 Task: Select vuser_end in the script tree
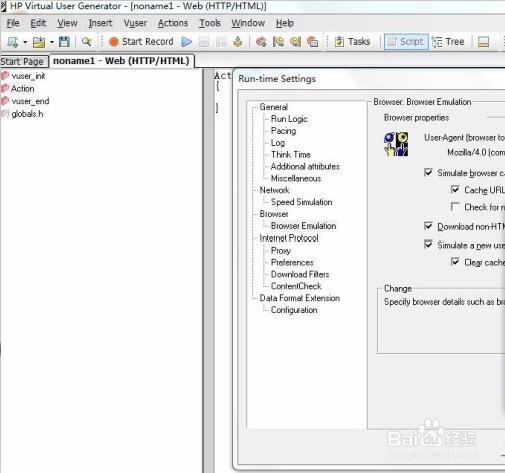(30, 101)
